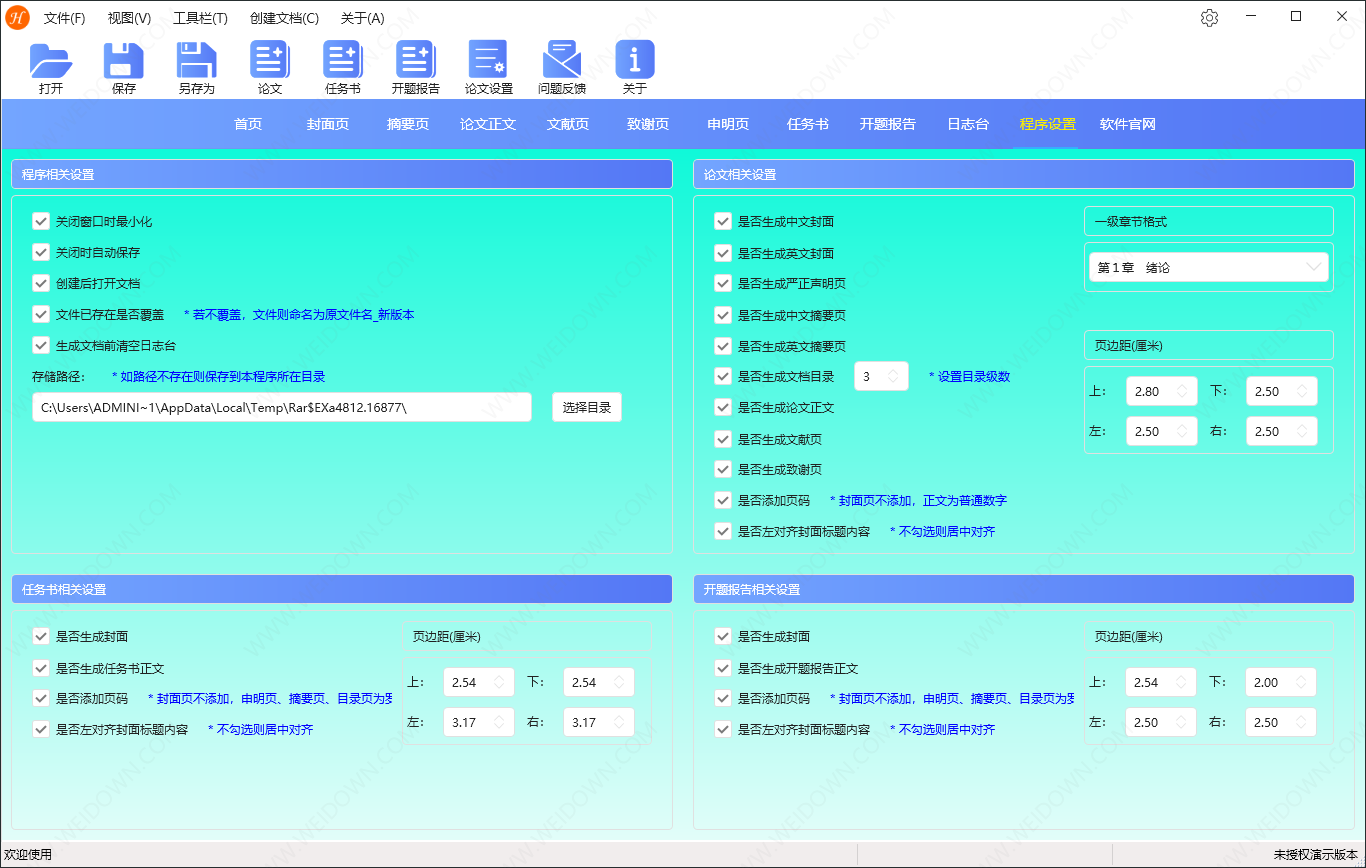Toggle 生成文档前清空日志台 checkbox
Image resolution: width=1366 pixels, height=868 pixels.
(41, 345)
